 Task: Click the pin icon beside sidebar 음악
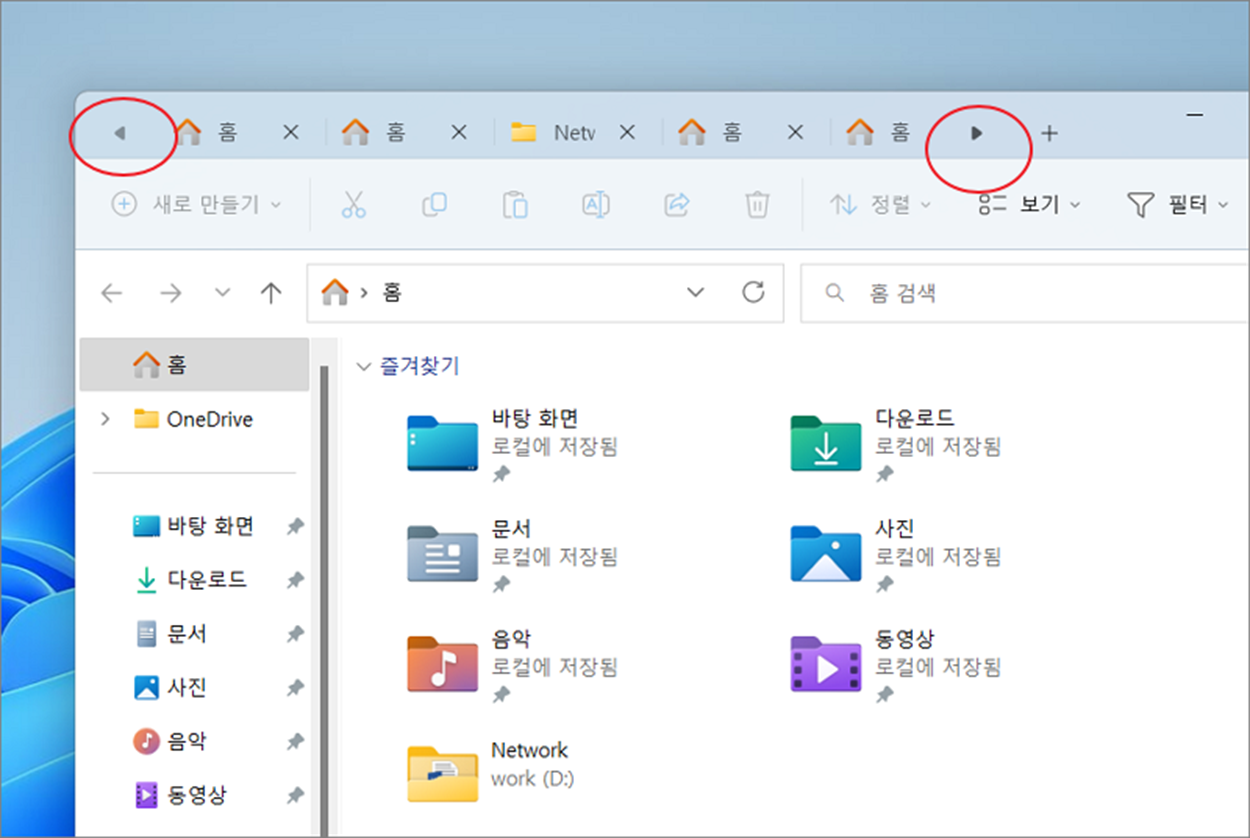click(295, 742)
